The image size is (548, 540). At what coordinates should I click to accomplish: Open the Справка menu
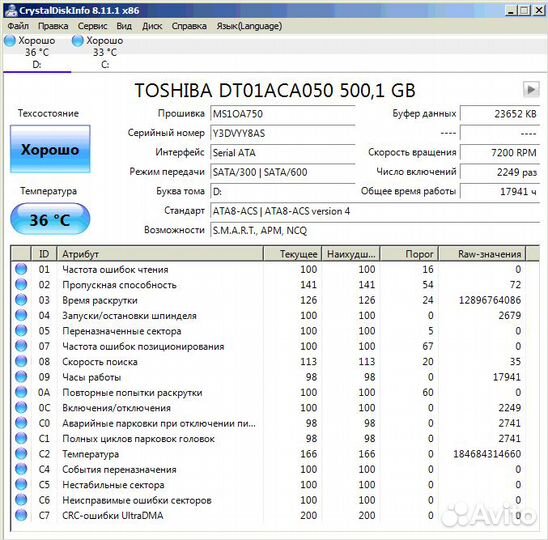189,26
